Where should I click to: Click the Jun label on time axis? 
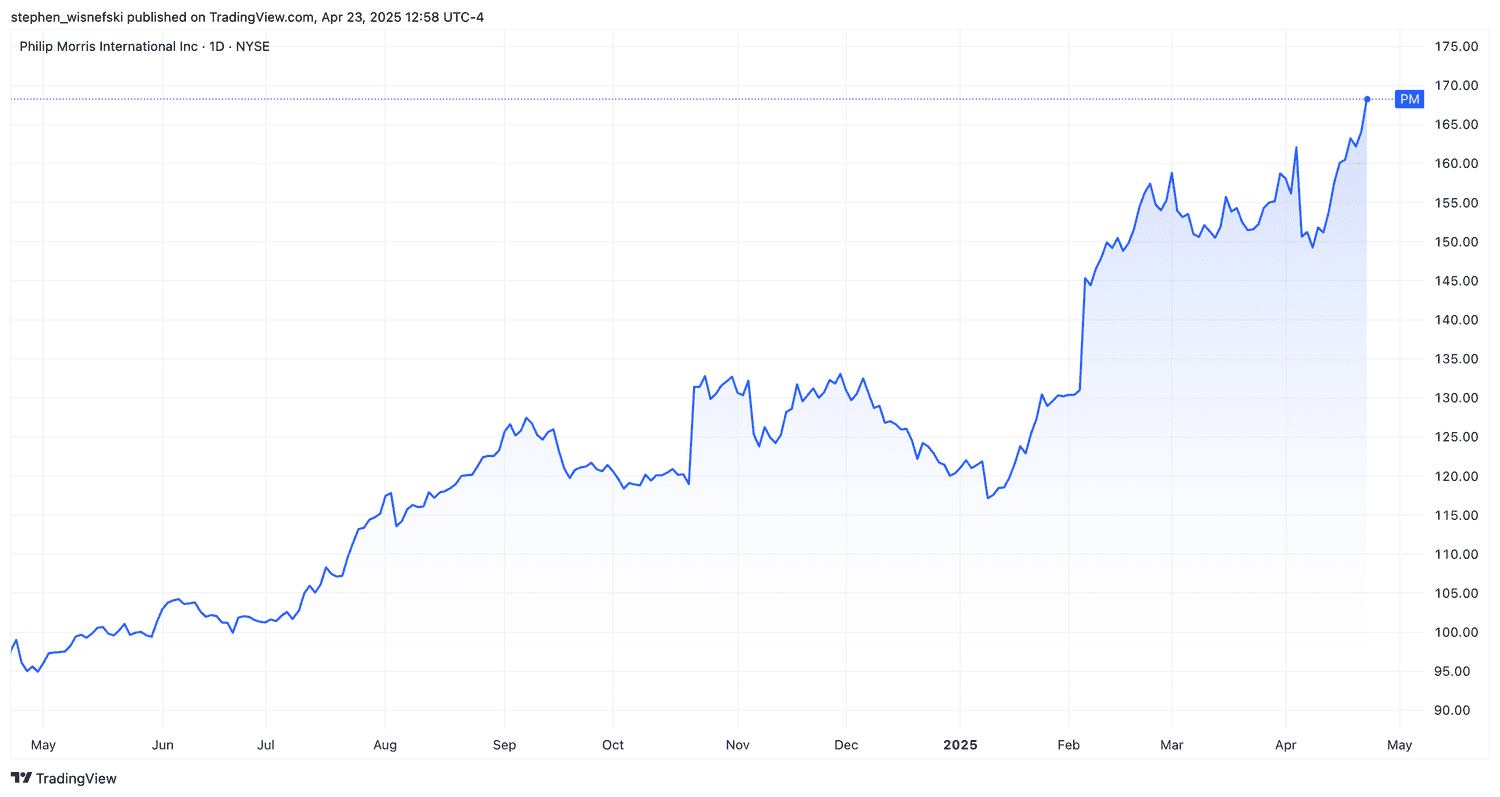[162, 745]
